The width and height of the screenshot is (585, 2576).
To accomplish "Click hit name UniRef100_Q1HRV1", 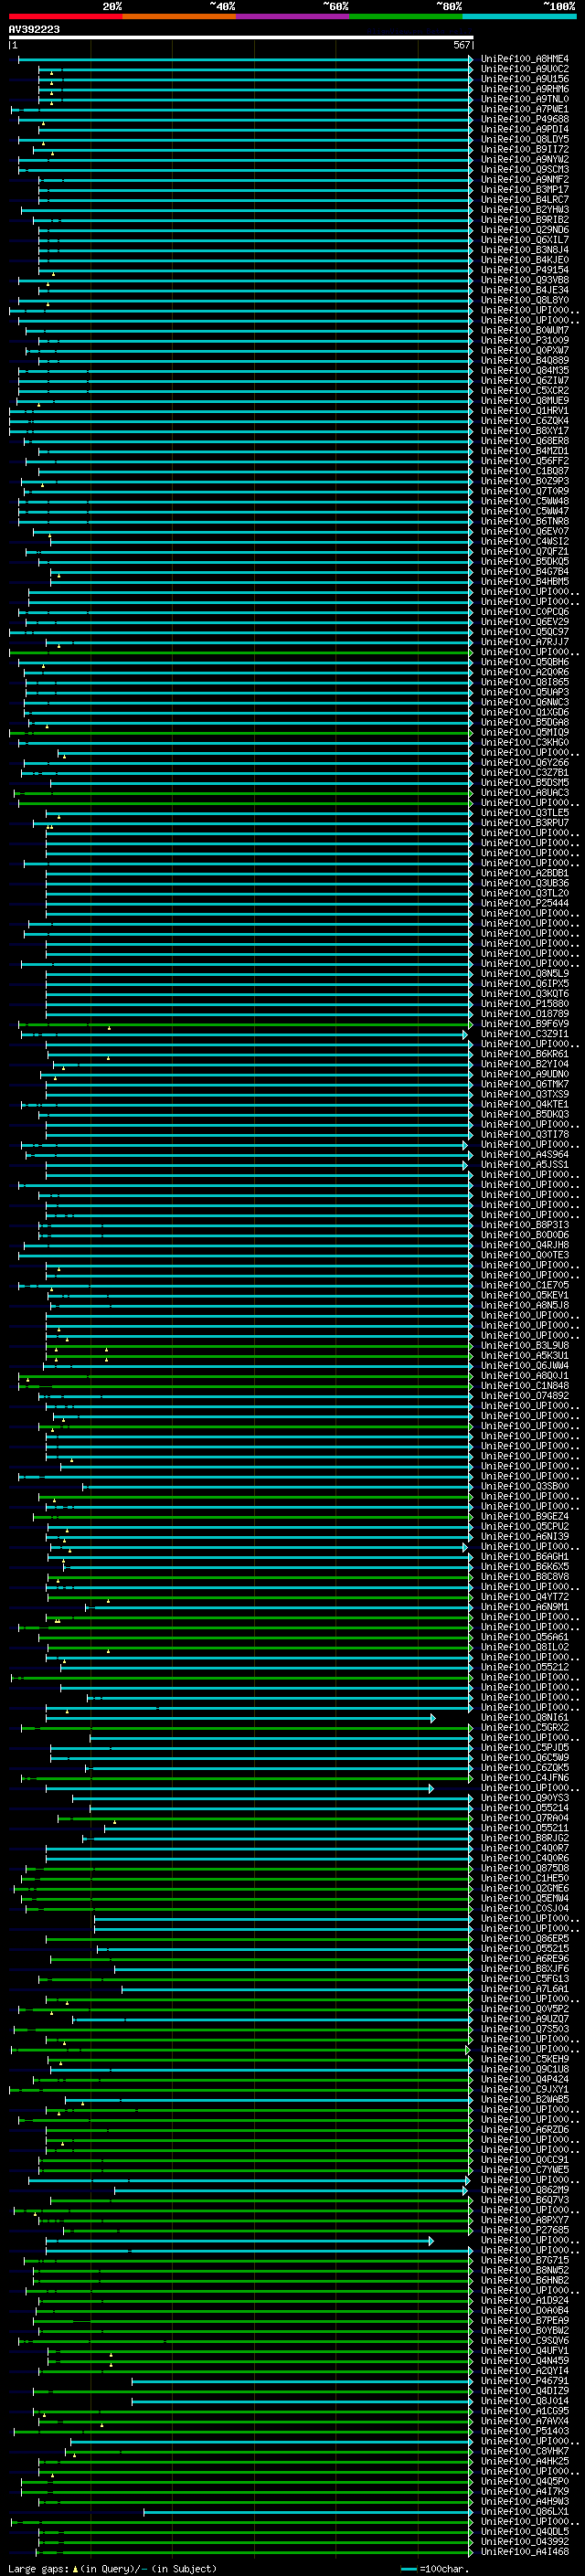I will pos(525,410).
